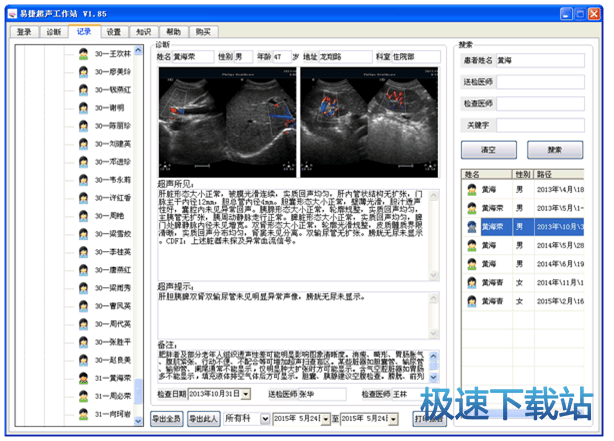Viewport: 614px width, 441px height.
Task: Click the avatar icon beside 30—周艳
Action: pos(83,216)
